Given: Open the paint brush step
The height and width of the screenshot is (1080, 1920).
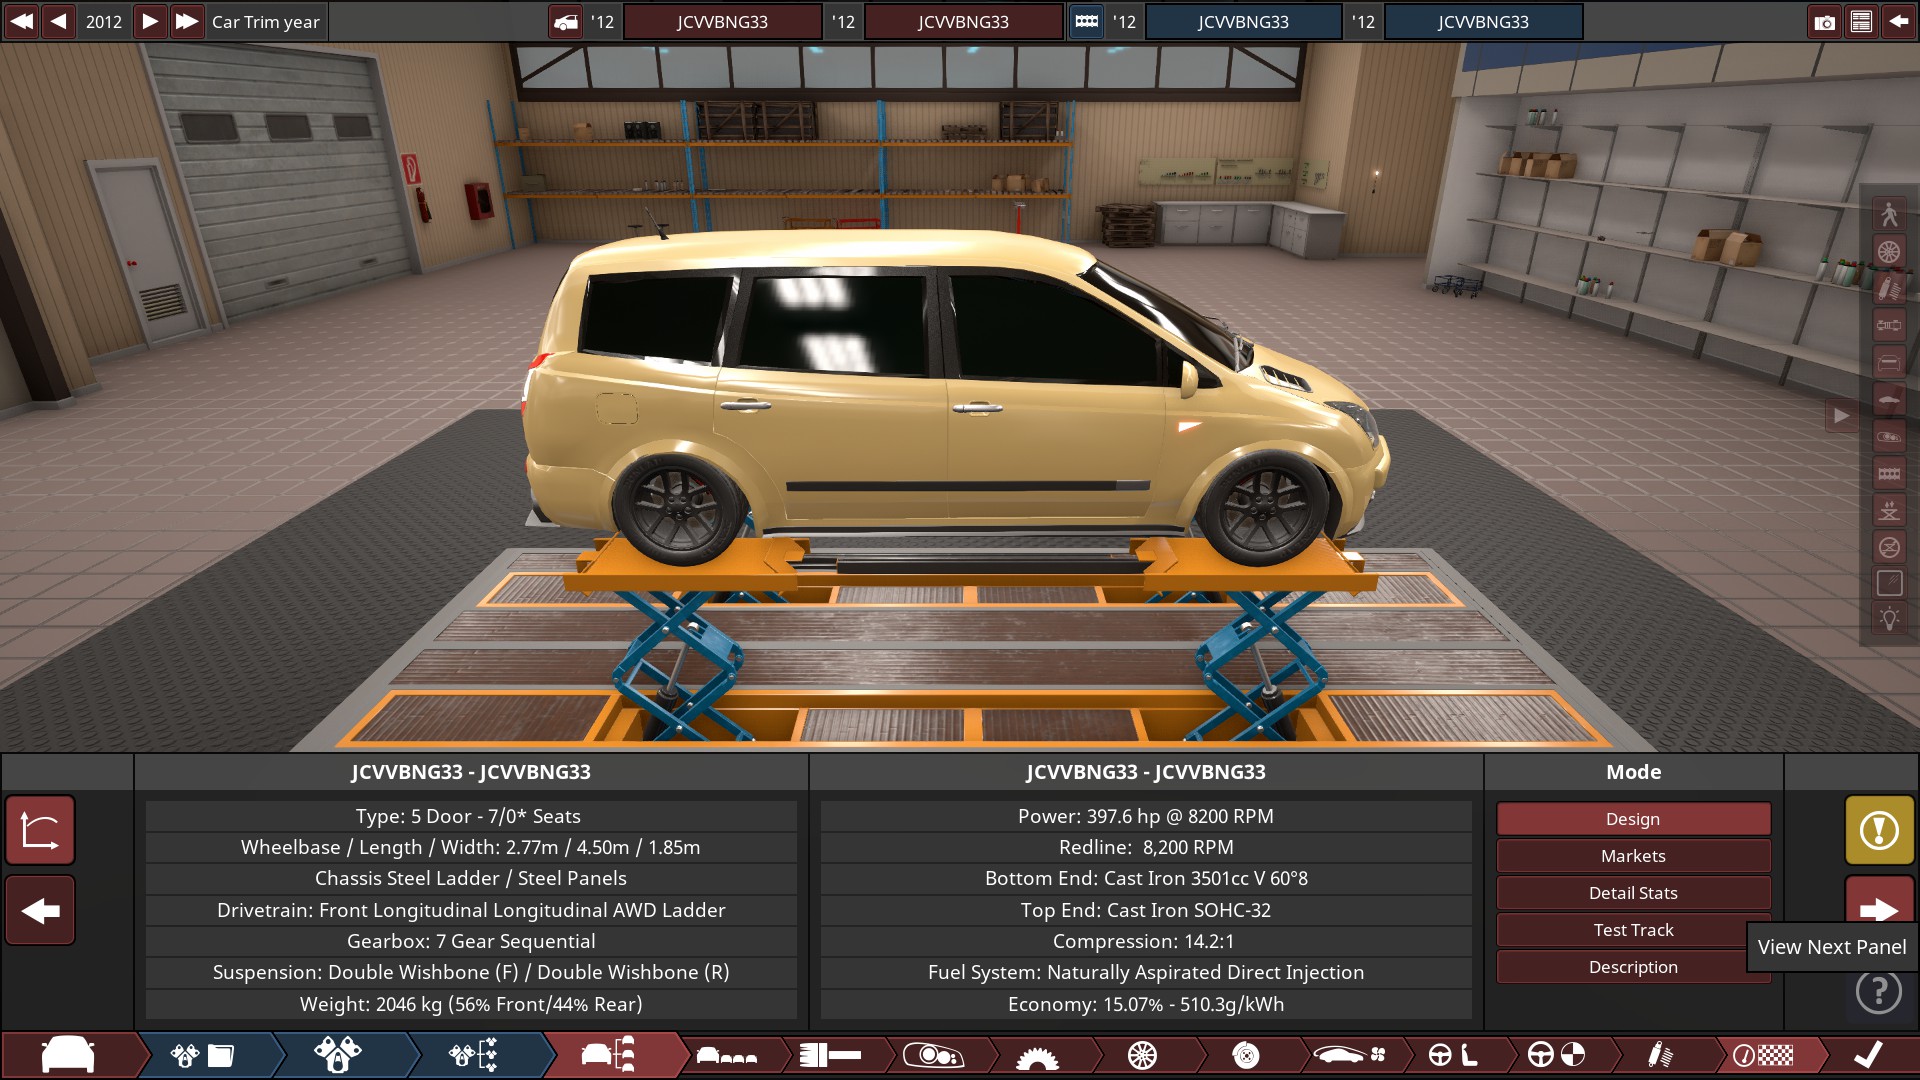Looking at the screenshot, I should point(831,1055).
